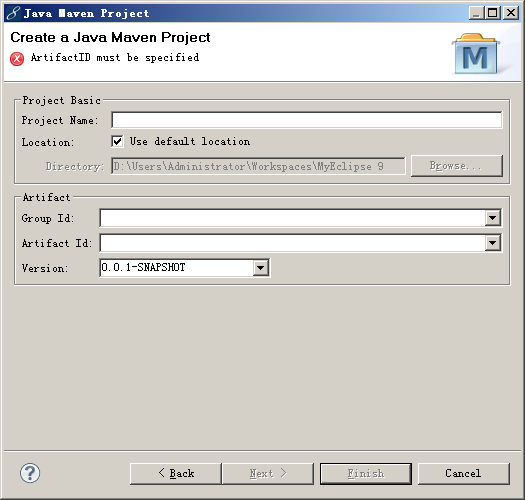Click the Next button
Screen dimensions: 525x500
tap(268, 474)
